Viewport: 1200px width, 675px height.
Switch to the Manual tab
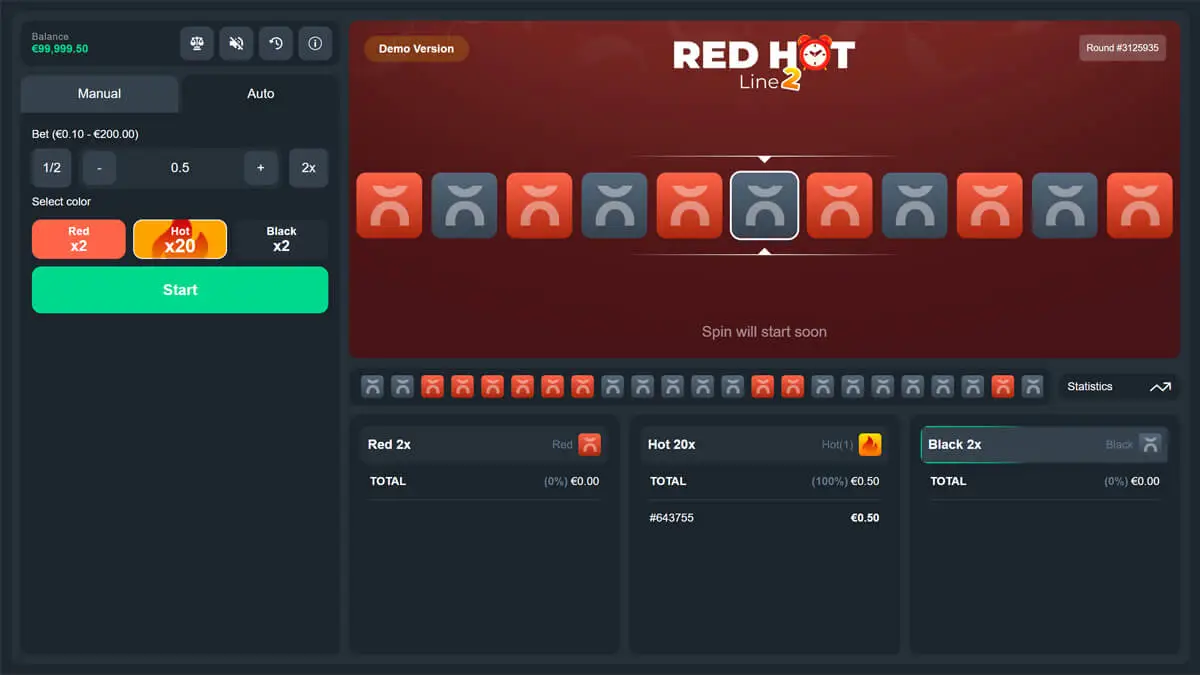click(x=99, y=93)
